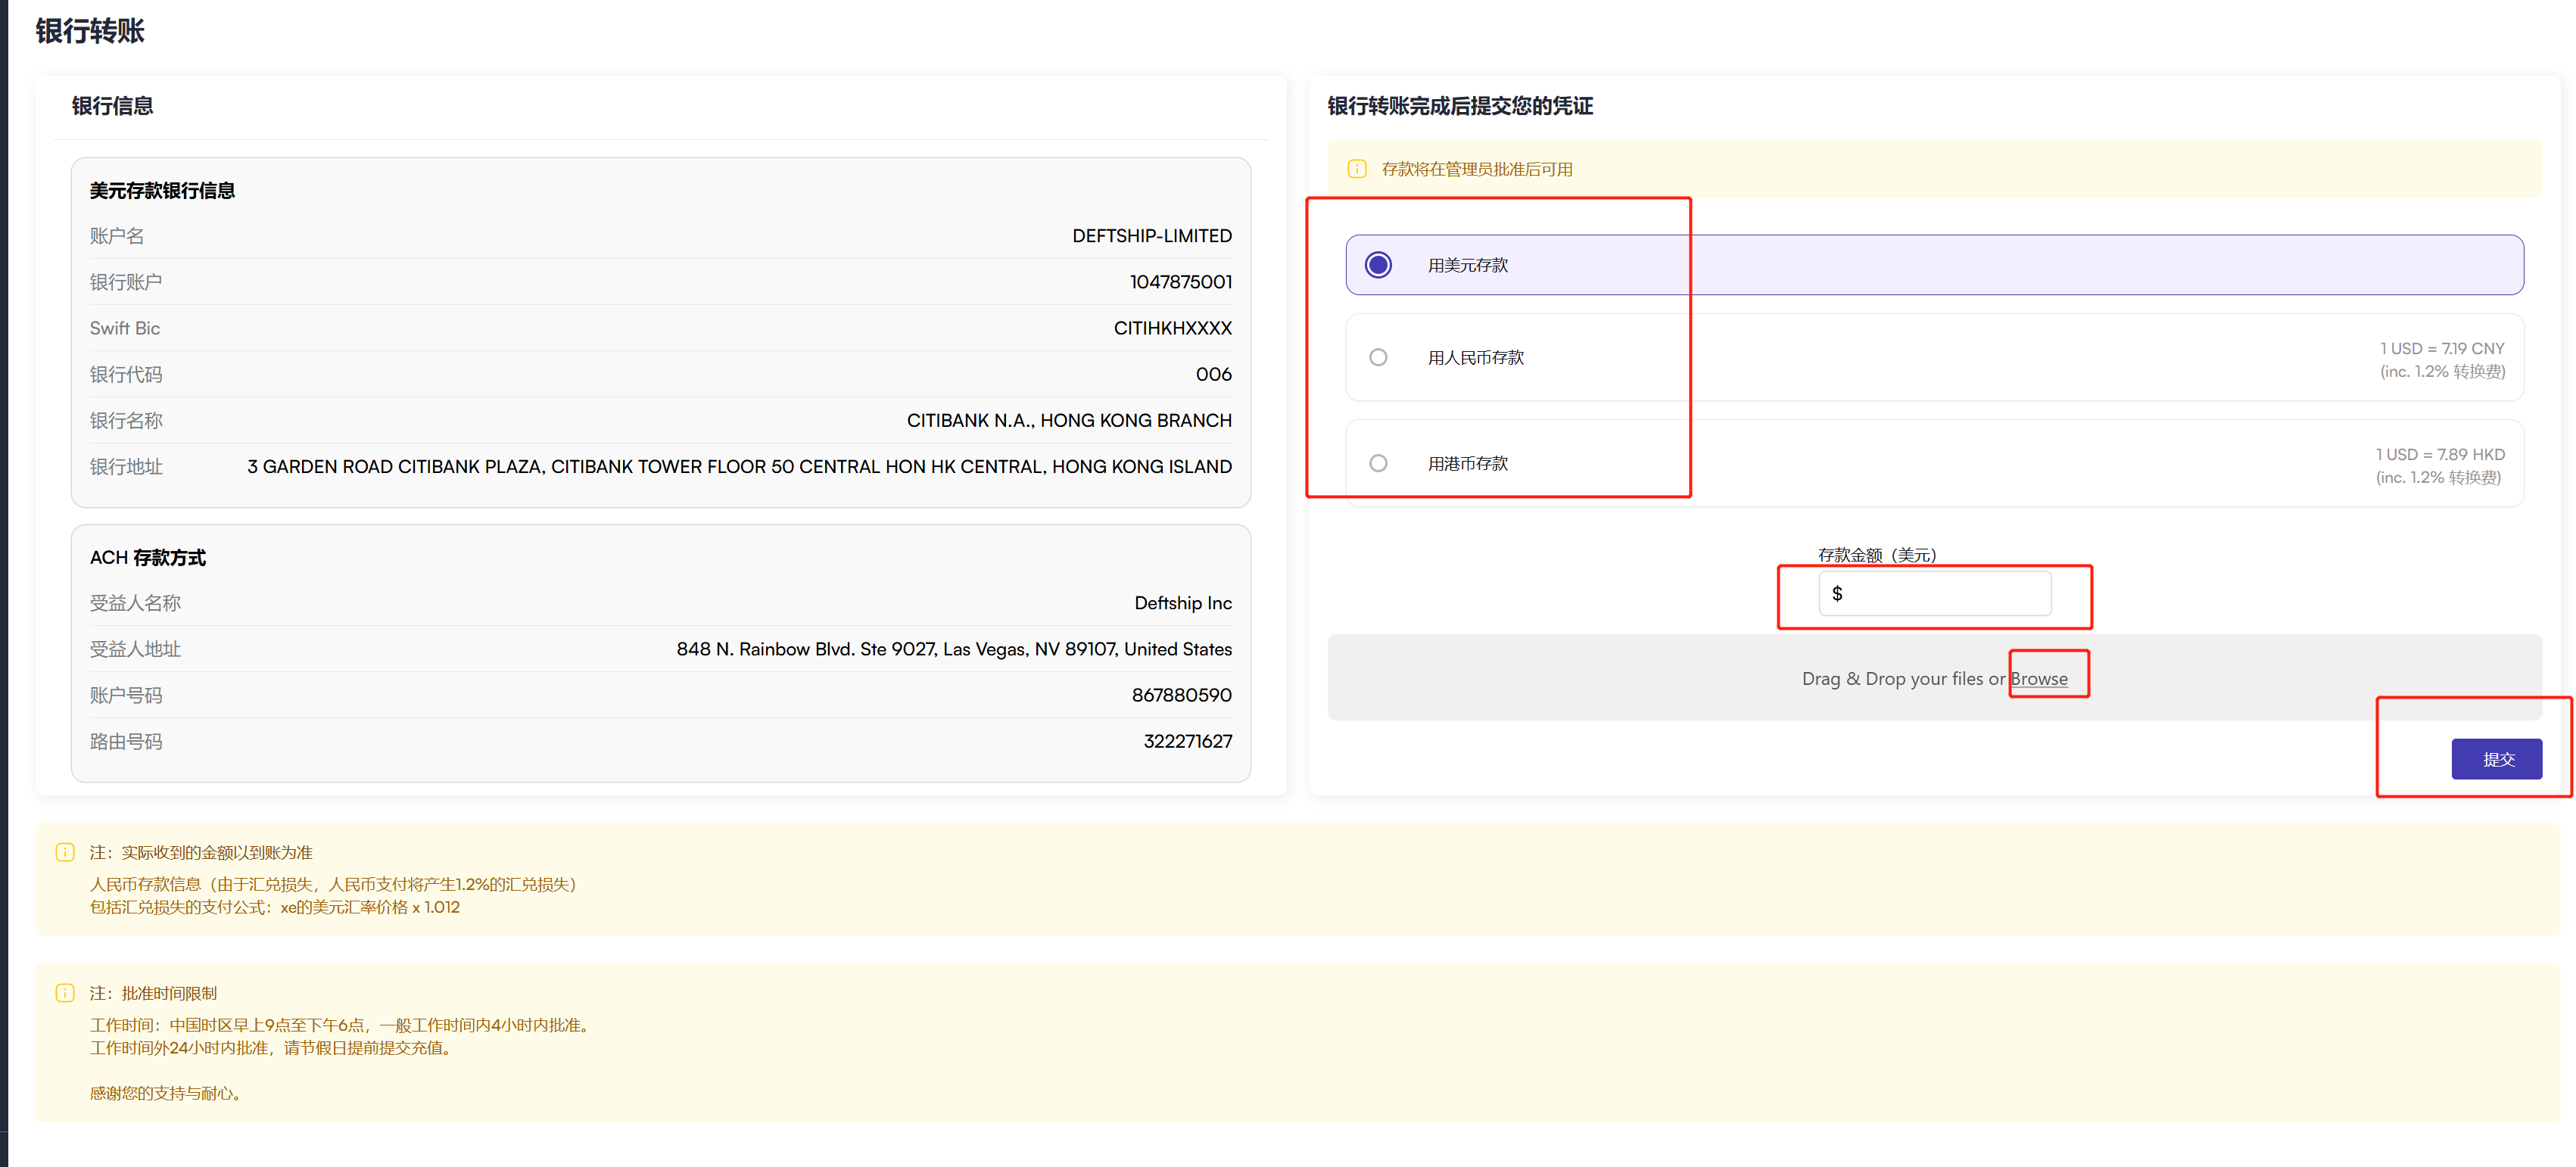This screenshot has height=1167, width=2576.
Task: Click the info icon beside 存款将在管理员批准后可用
Action: point(1357,169)
